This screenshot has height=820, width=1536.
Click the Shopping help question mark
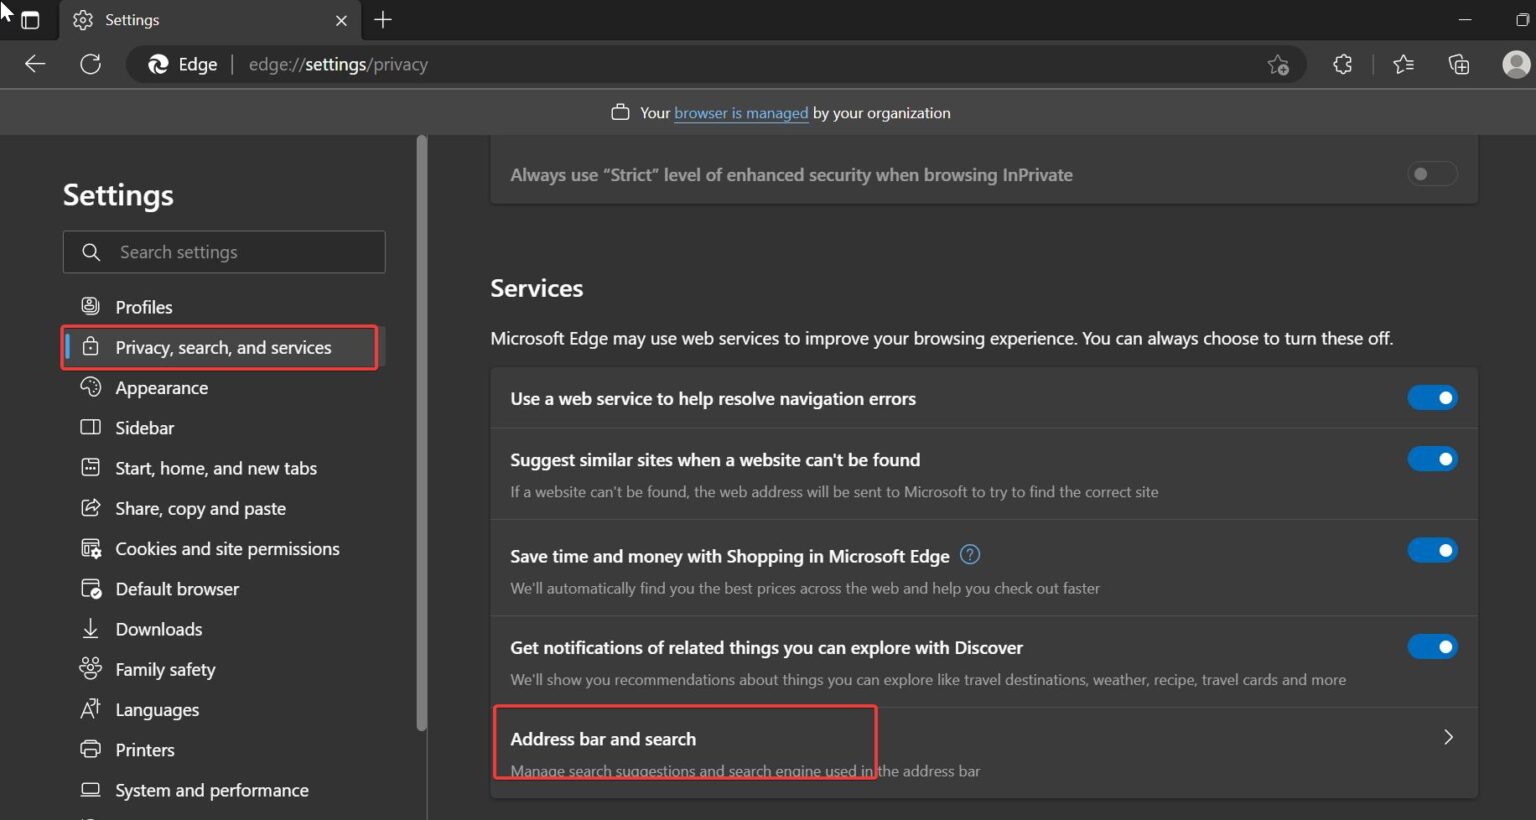point(969,554)
